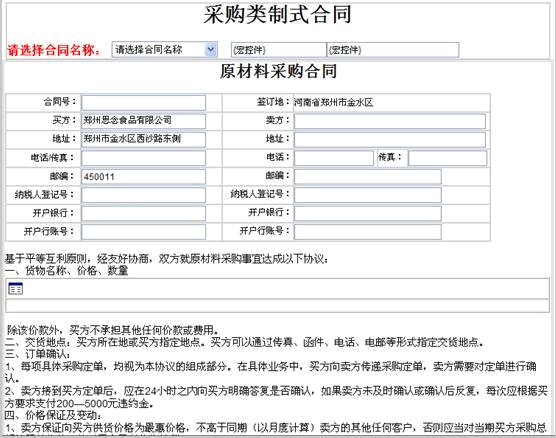Screen dimensions: 556x438
Task: Click the 四、价格保证及变动 heading line
Action: (x=53, y=415)
